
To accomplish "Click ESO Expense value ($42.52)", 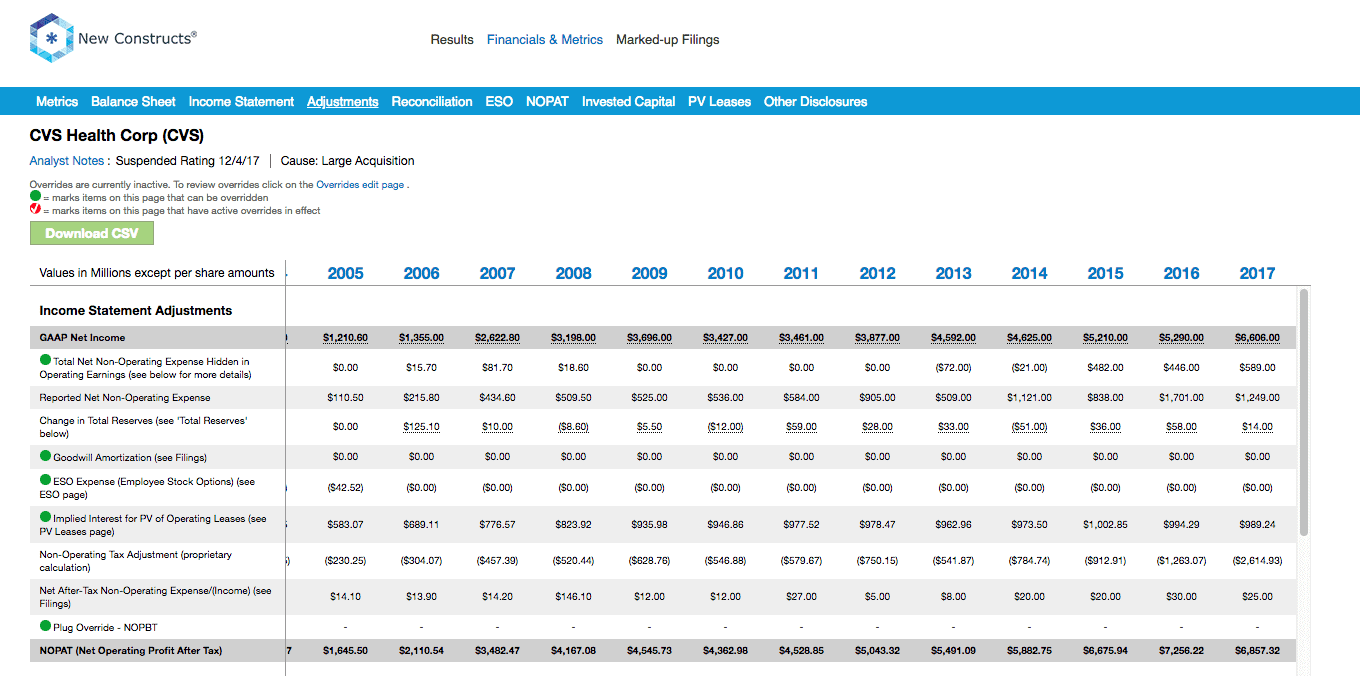I will [x=346, y=488].
